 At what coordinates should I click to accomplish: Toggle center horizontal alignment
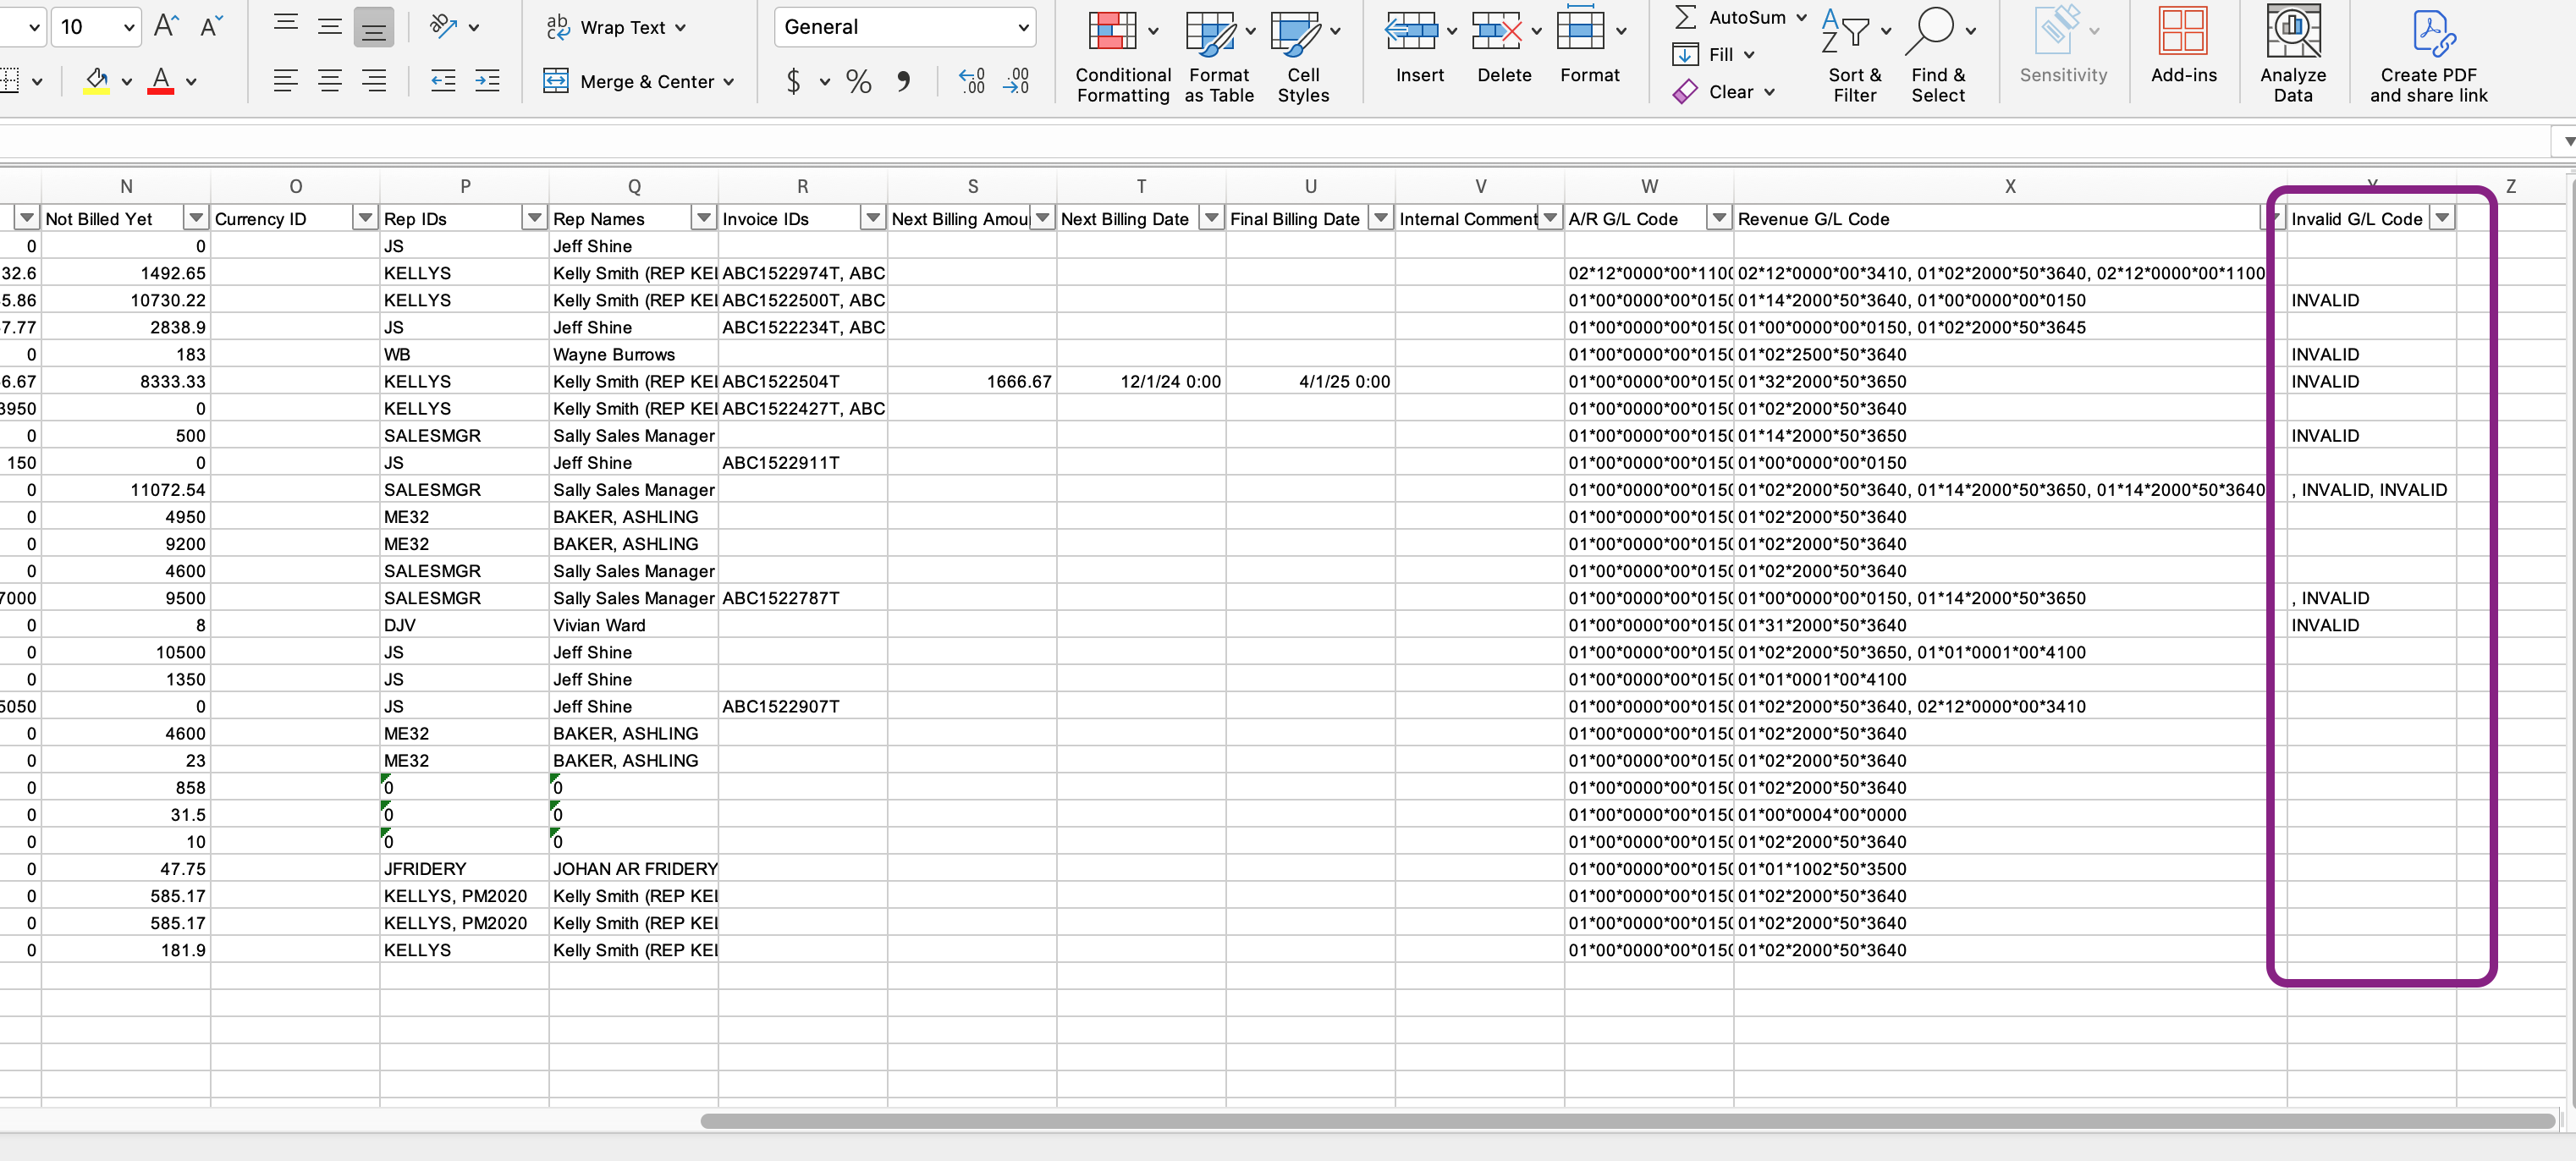click(330, 81)
